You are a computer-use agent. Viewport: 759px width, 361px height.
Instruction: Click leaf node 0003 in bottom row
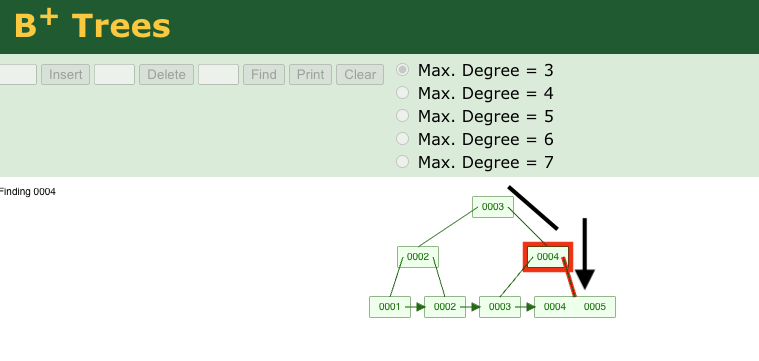[x=500, y=307]
